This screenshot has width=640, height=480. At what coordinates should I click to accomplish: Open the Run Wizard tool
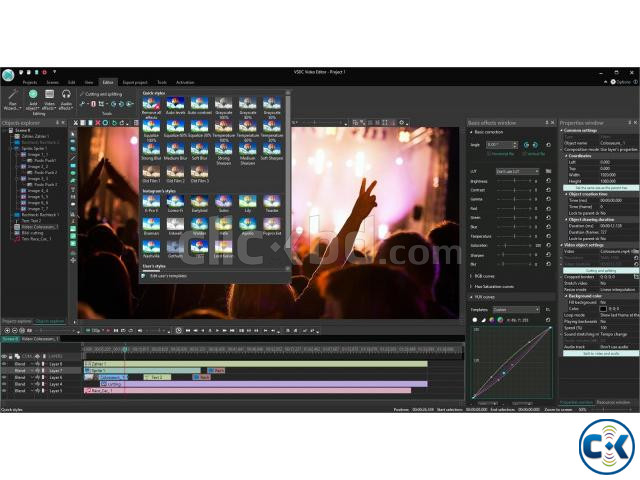(x=12, y=99)
